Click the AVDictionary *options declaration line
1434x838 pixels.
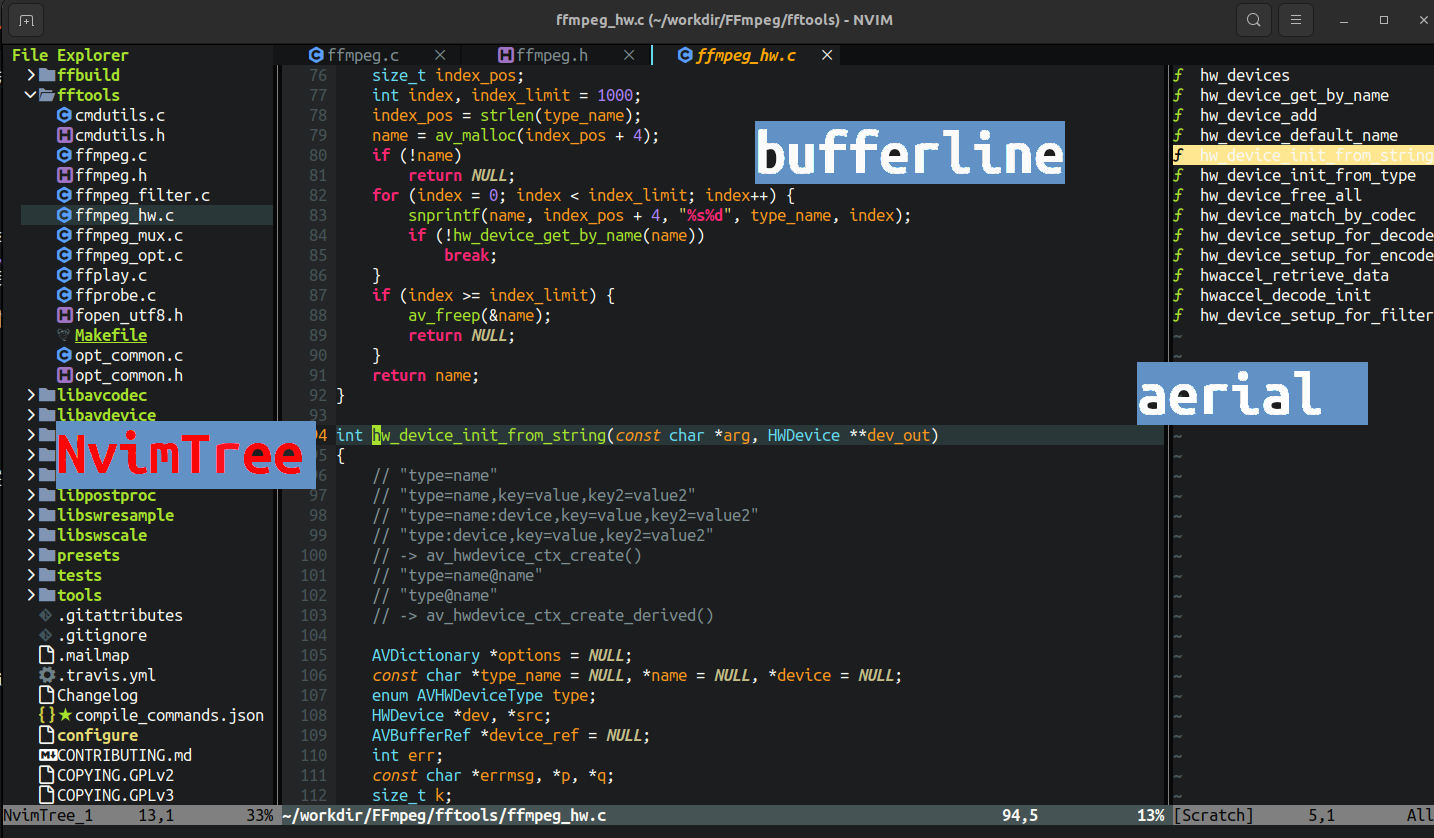point(502,655)
